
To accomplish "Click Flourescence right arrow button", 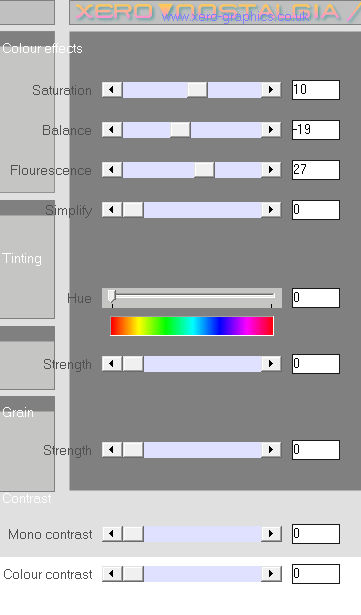I will point(271,170).
